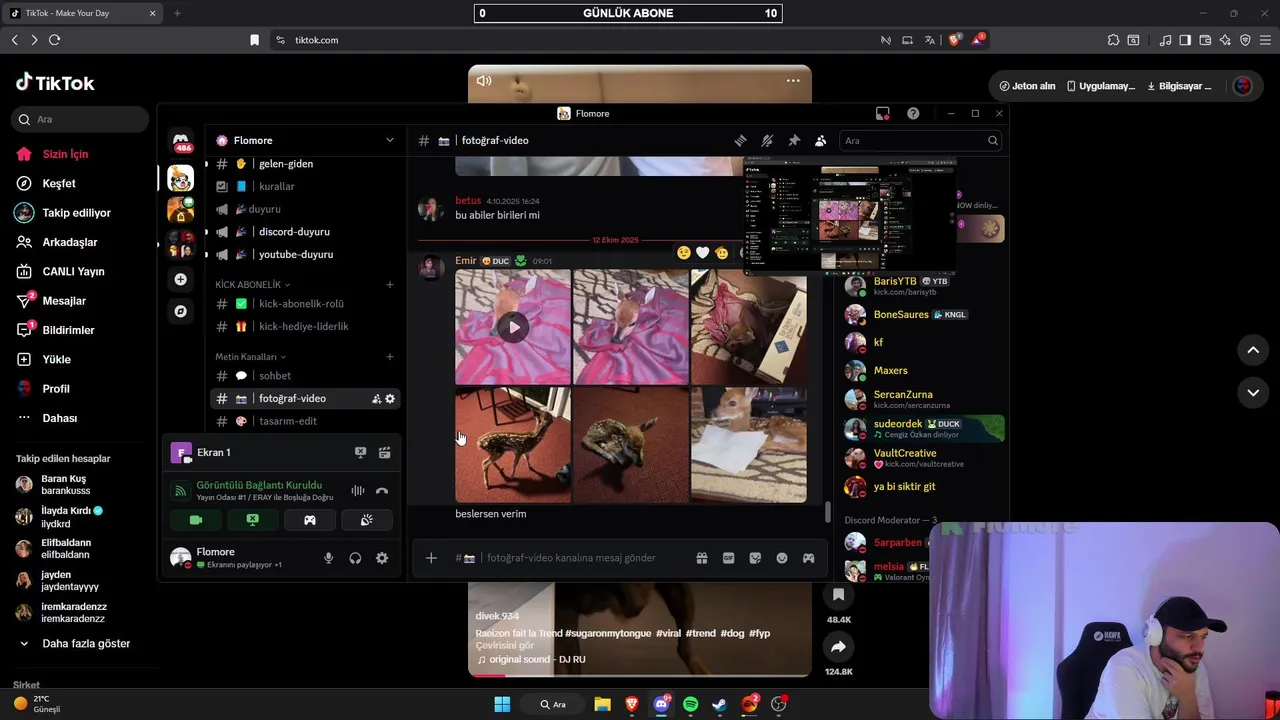The width and height of the screenshot is (1280, 720).
Task: Toggle the Discord camera button
Action: pyautogui.click(x=195, y=520)
